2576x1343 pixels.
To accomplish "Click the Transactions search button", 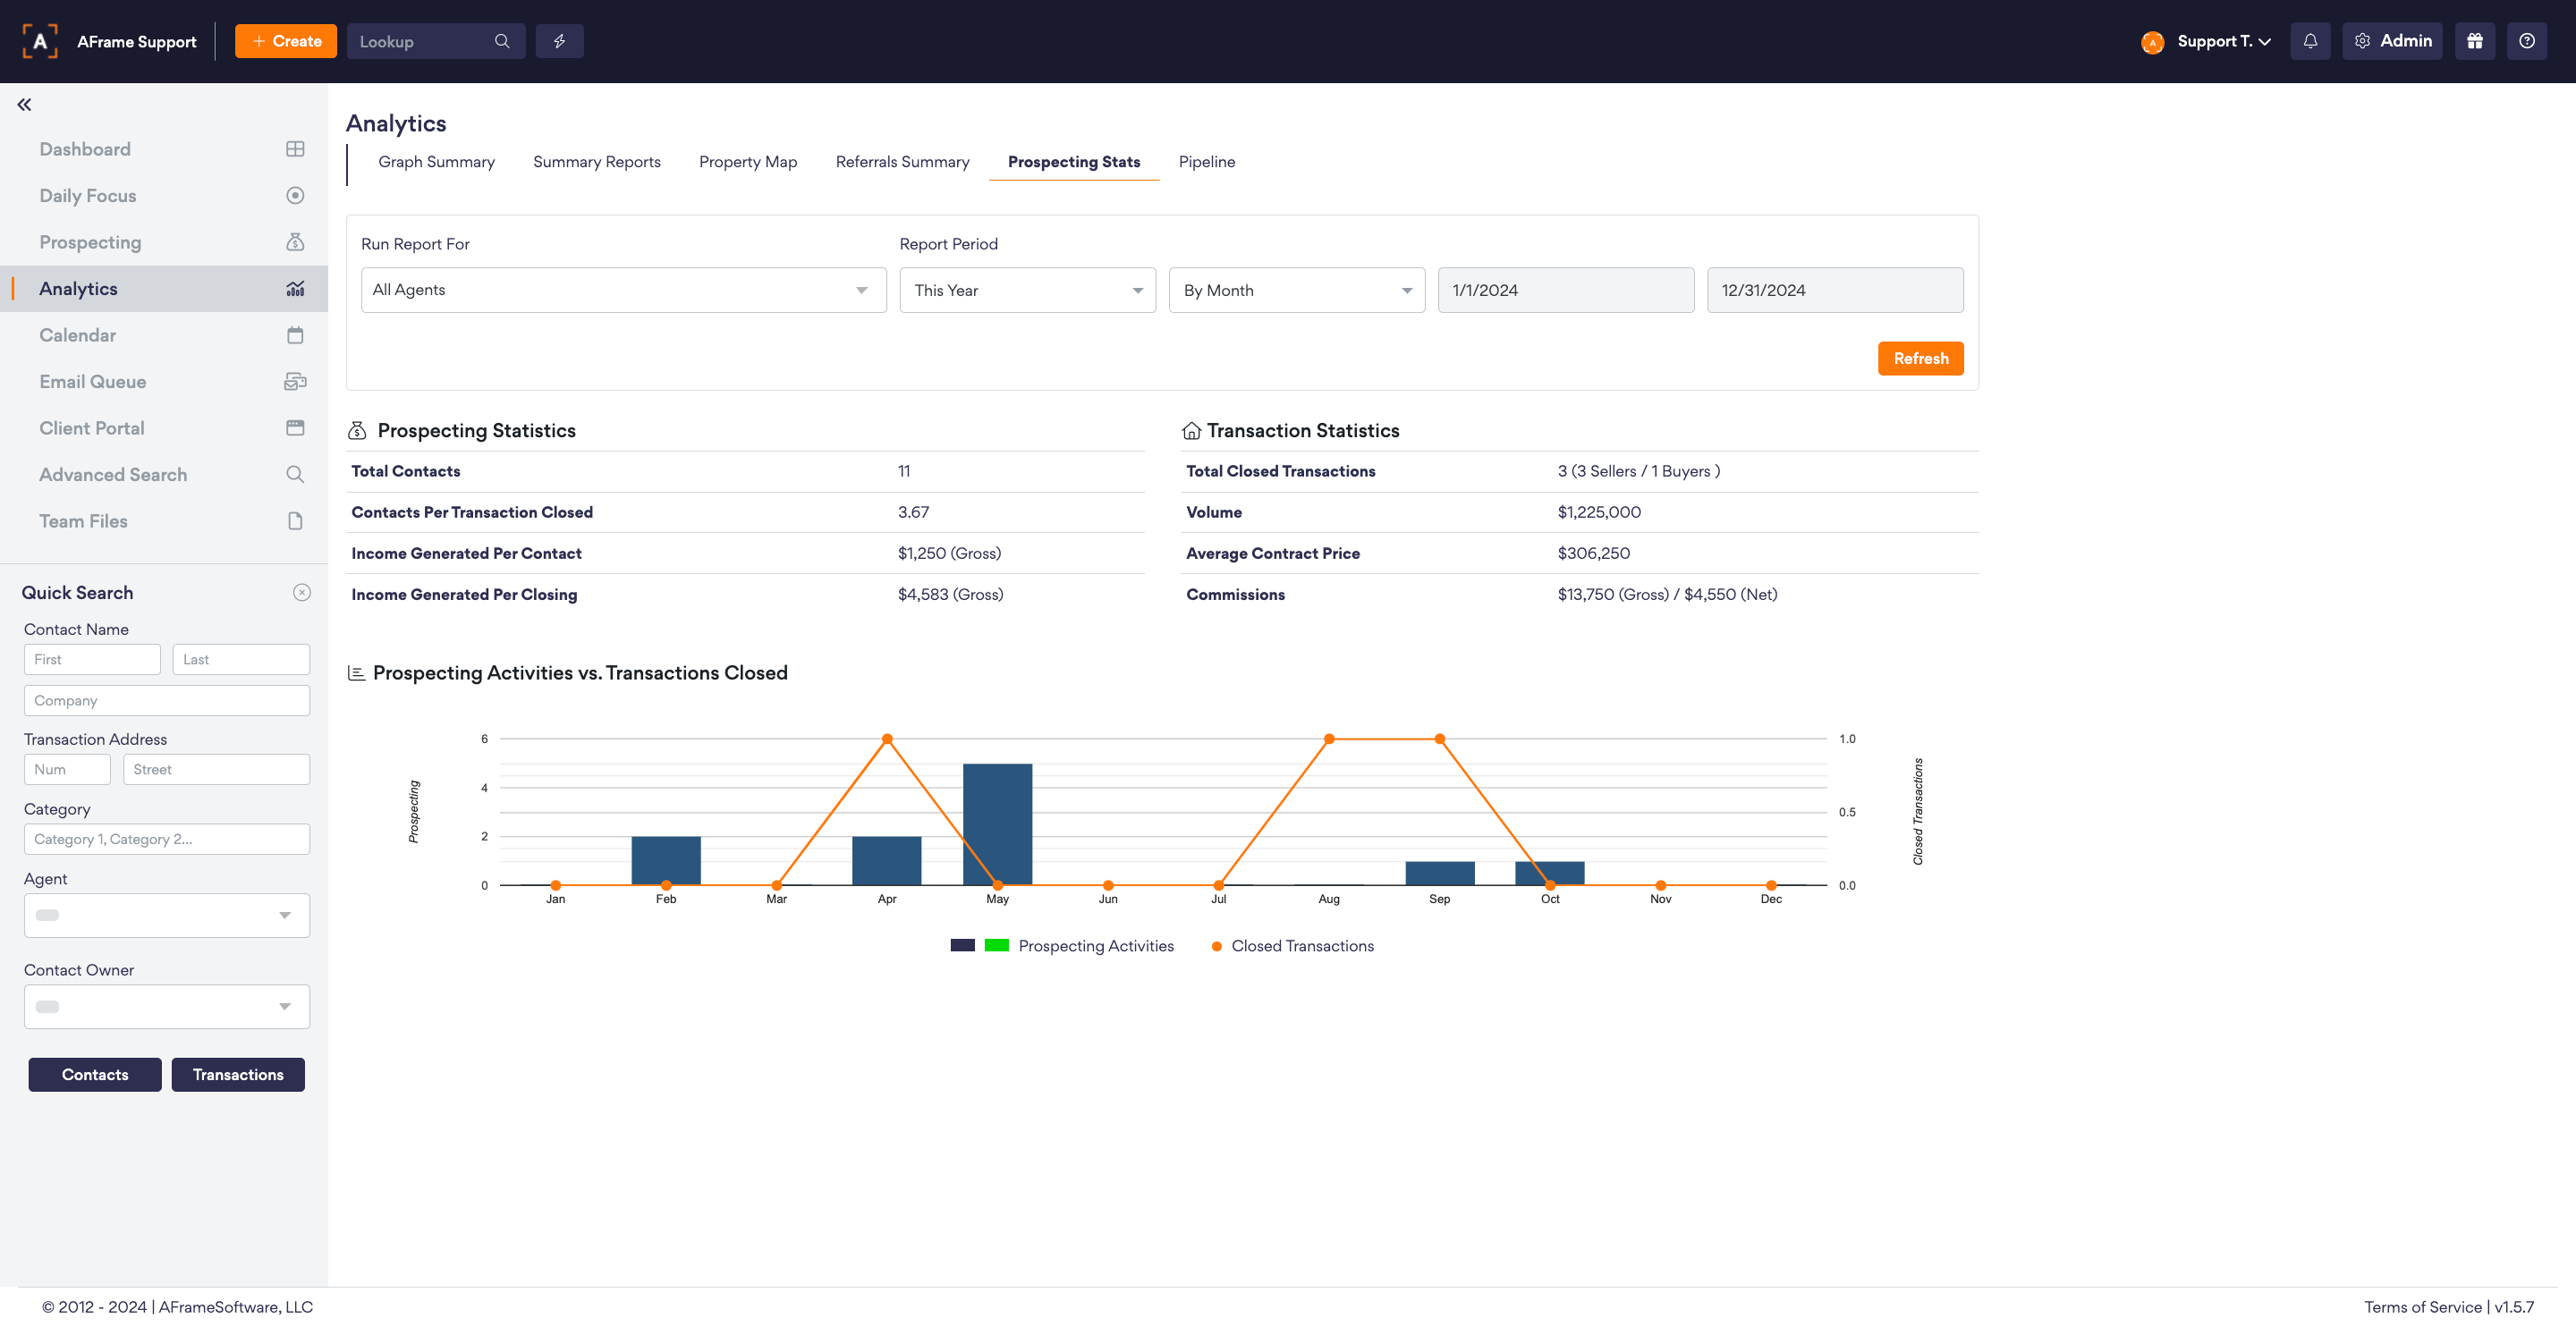I will [x=238, y=1074].
